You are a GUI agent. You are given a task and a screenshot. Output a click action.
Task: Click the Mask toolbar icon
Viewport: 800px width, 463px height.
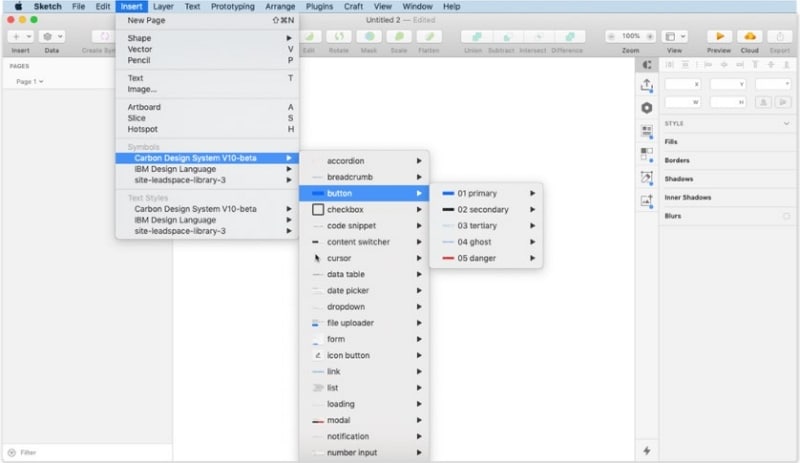[x=369, y=36]
